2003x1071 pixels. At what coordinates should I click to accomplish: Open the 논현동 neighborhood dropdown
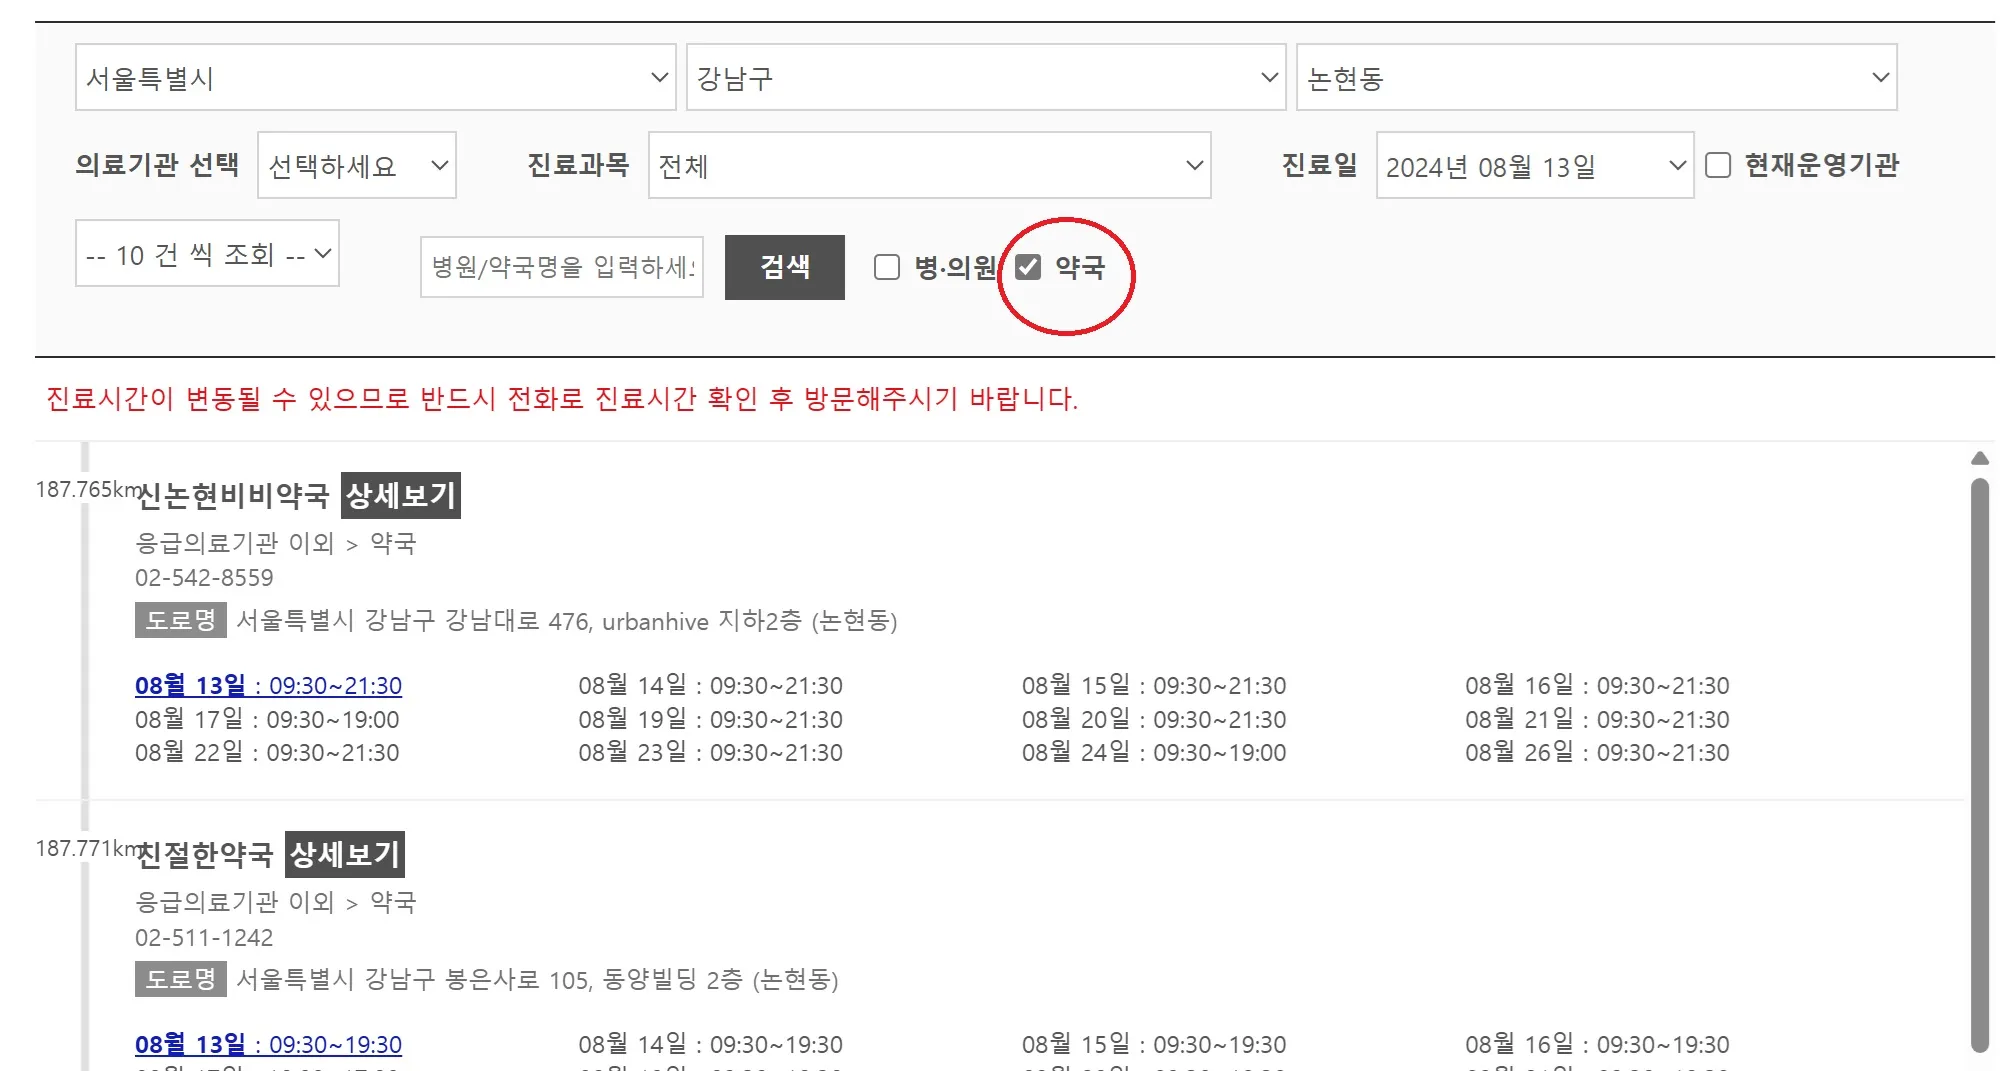[1597, 77]
